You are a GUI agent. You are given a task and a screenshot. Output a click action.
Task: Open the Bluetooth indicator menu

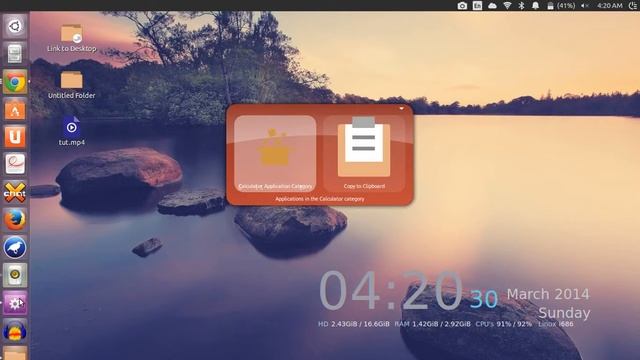click(521, 5)
